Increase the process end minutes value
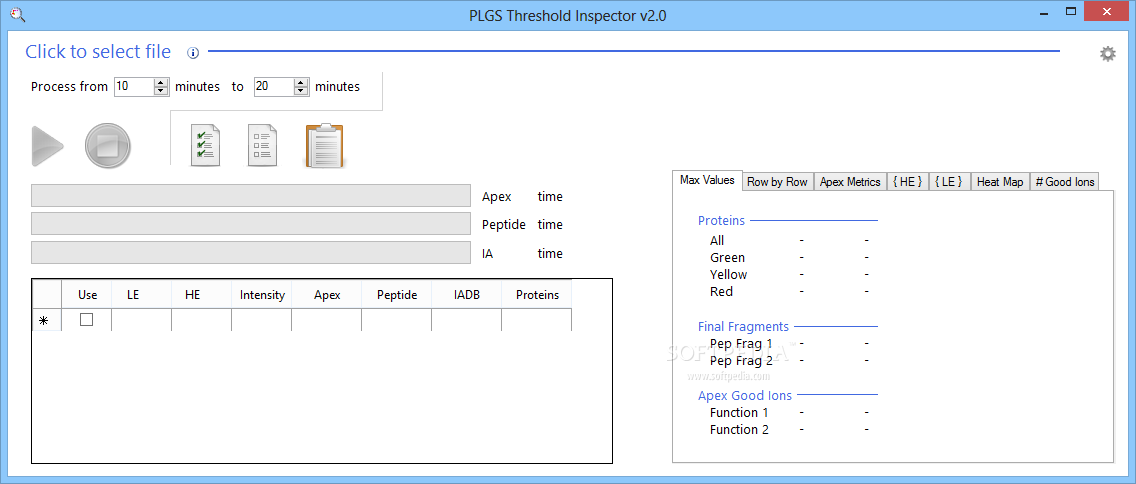Image resolution: width=1136 pixels, height=484 pixels. (x=301, y=83)
